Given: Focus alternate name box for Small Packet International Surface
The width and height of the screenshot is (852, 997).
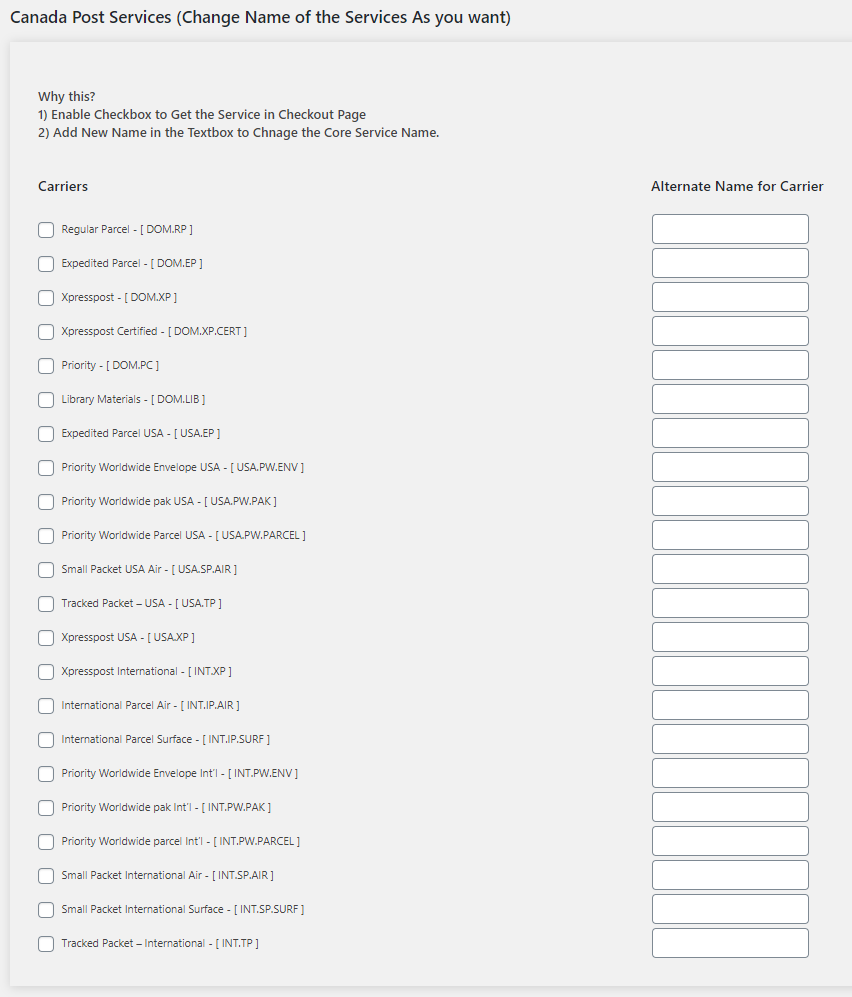Looking at the screenshot, I should pyautogui.click(x=730, y=909).
